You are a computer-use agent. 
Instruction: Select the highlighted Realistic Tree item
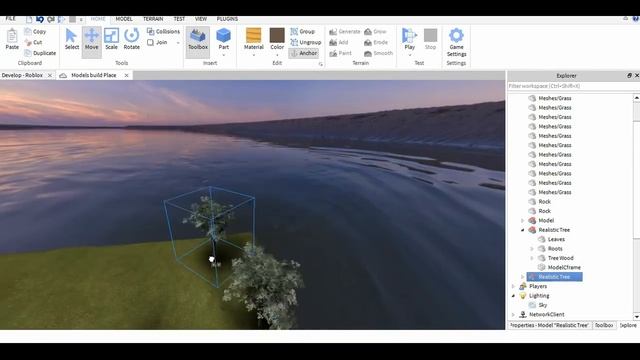[x=554, y=277]
